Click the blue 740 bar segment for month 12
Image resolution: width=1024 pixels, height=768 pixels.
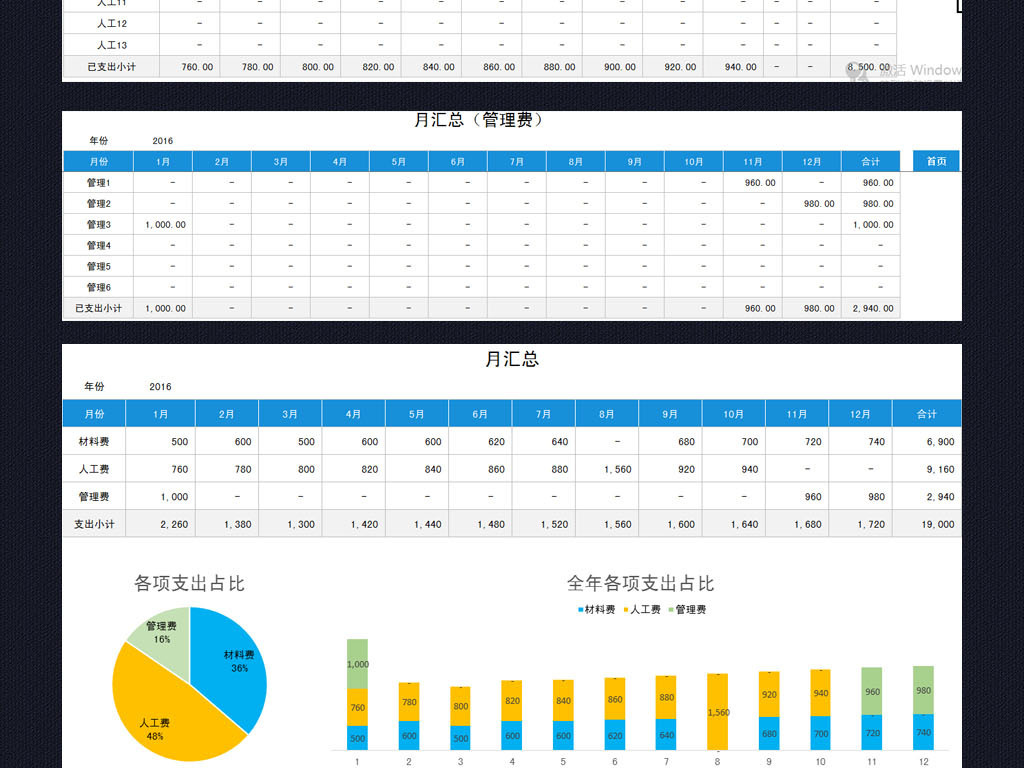coord(923,732)
